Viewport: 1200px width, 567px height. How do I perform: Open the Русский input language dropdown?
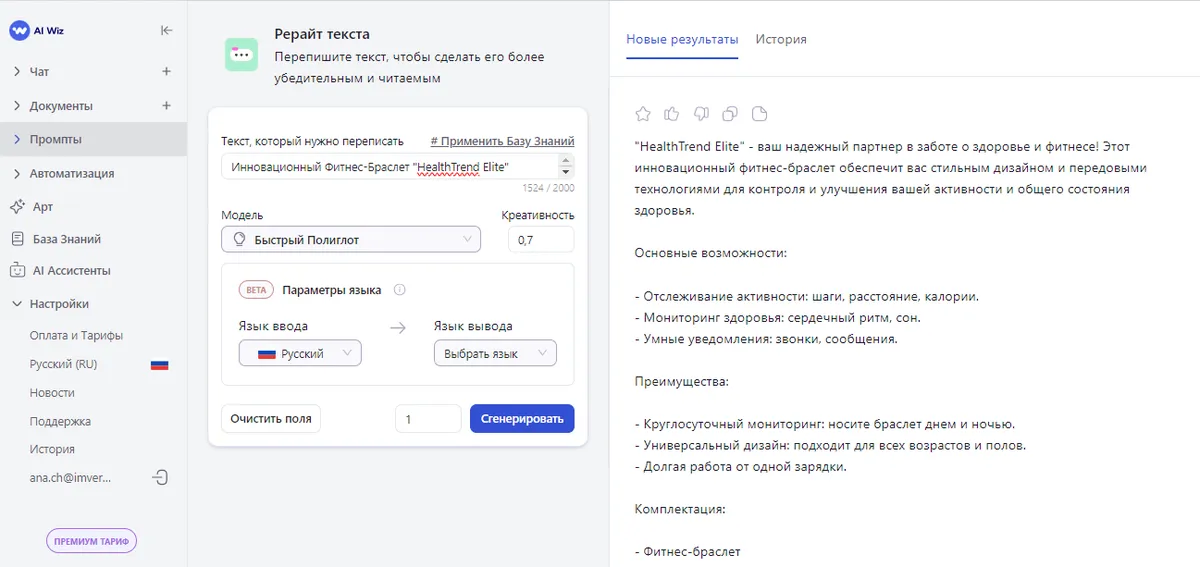pyautogui.click(x=300, y=353)
